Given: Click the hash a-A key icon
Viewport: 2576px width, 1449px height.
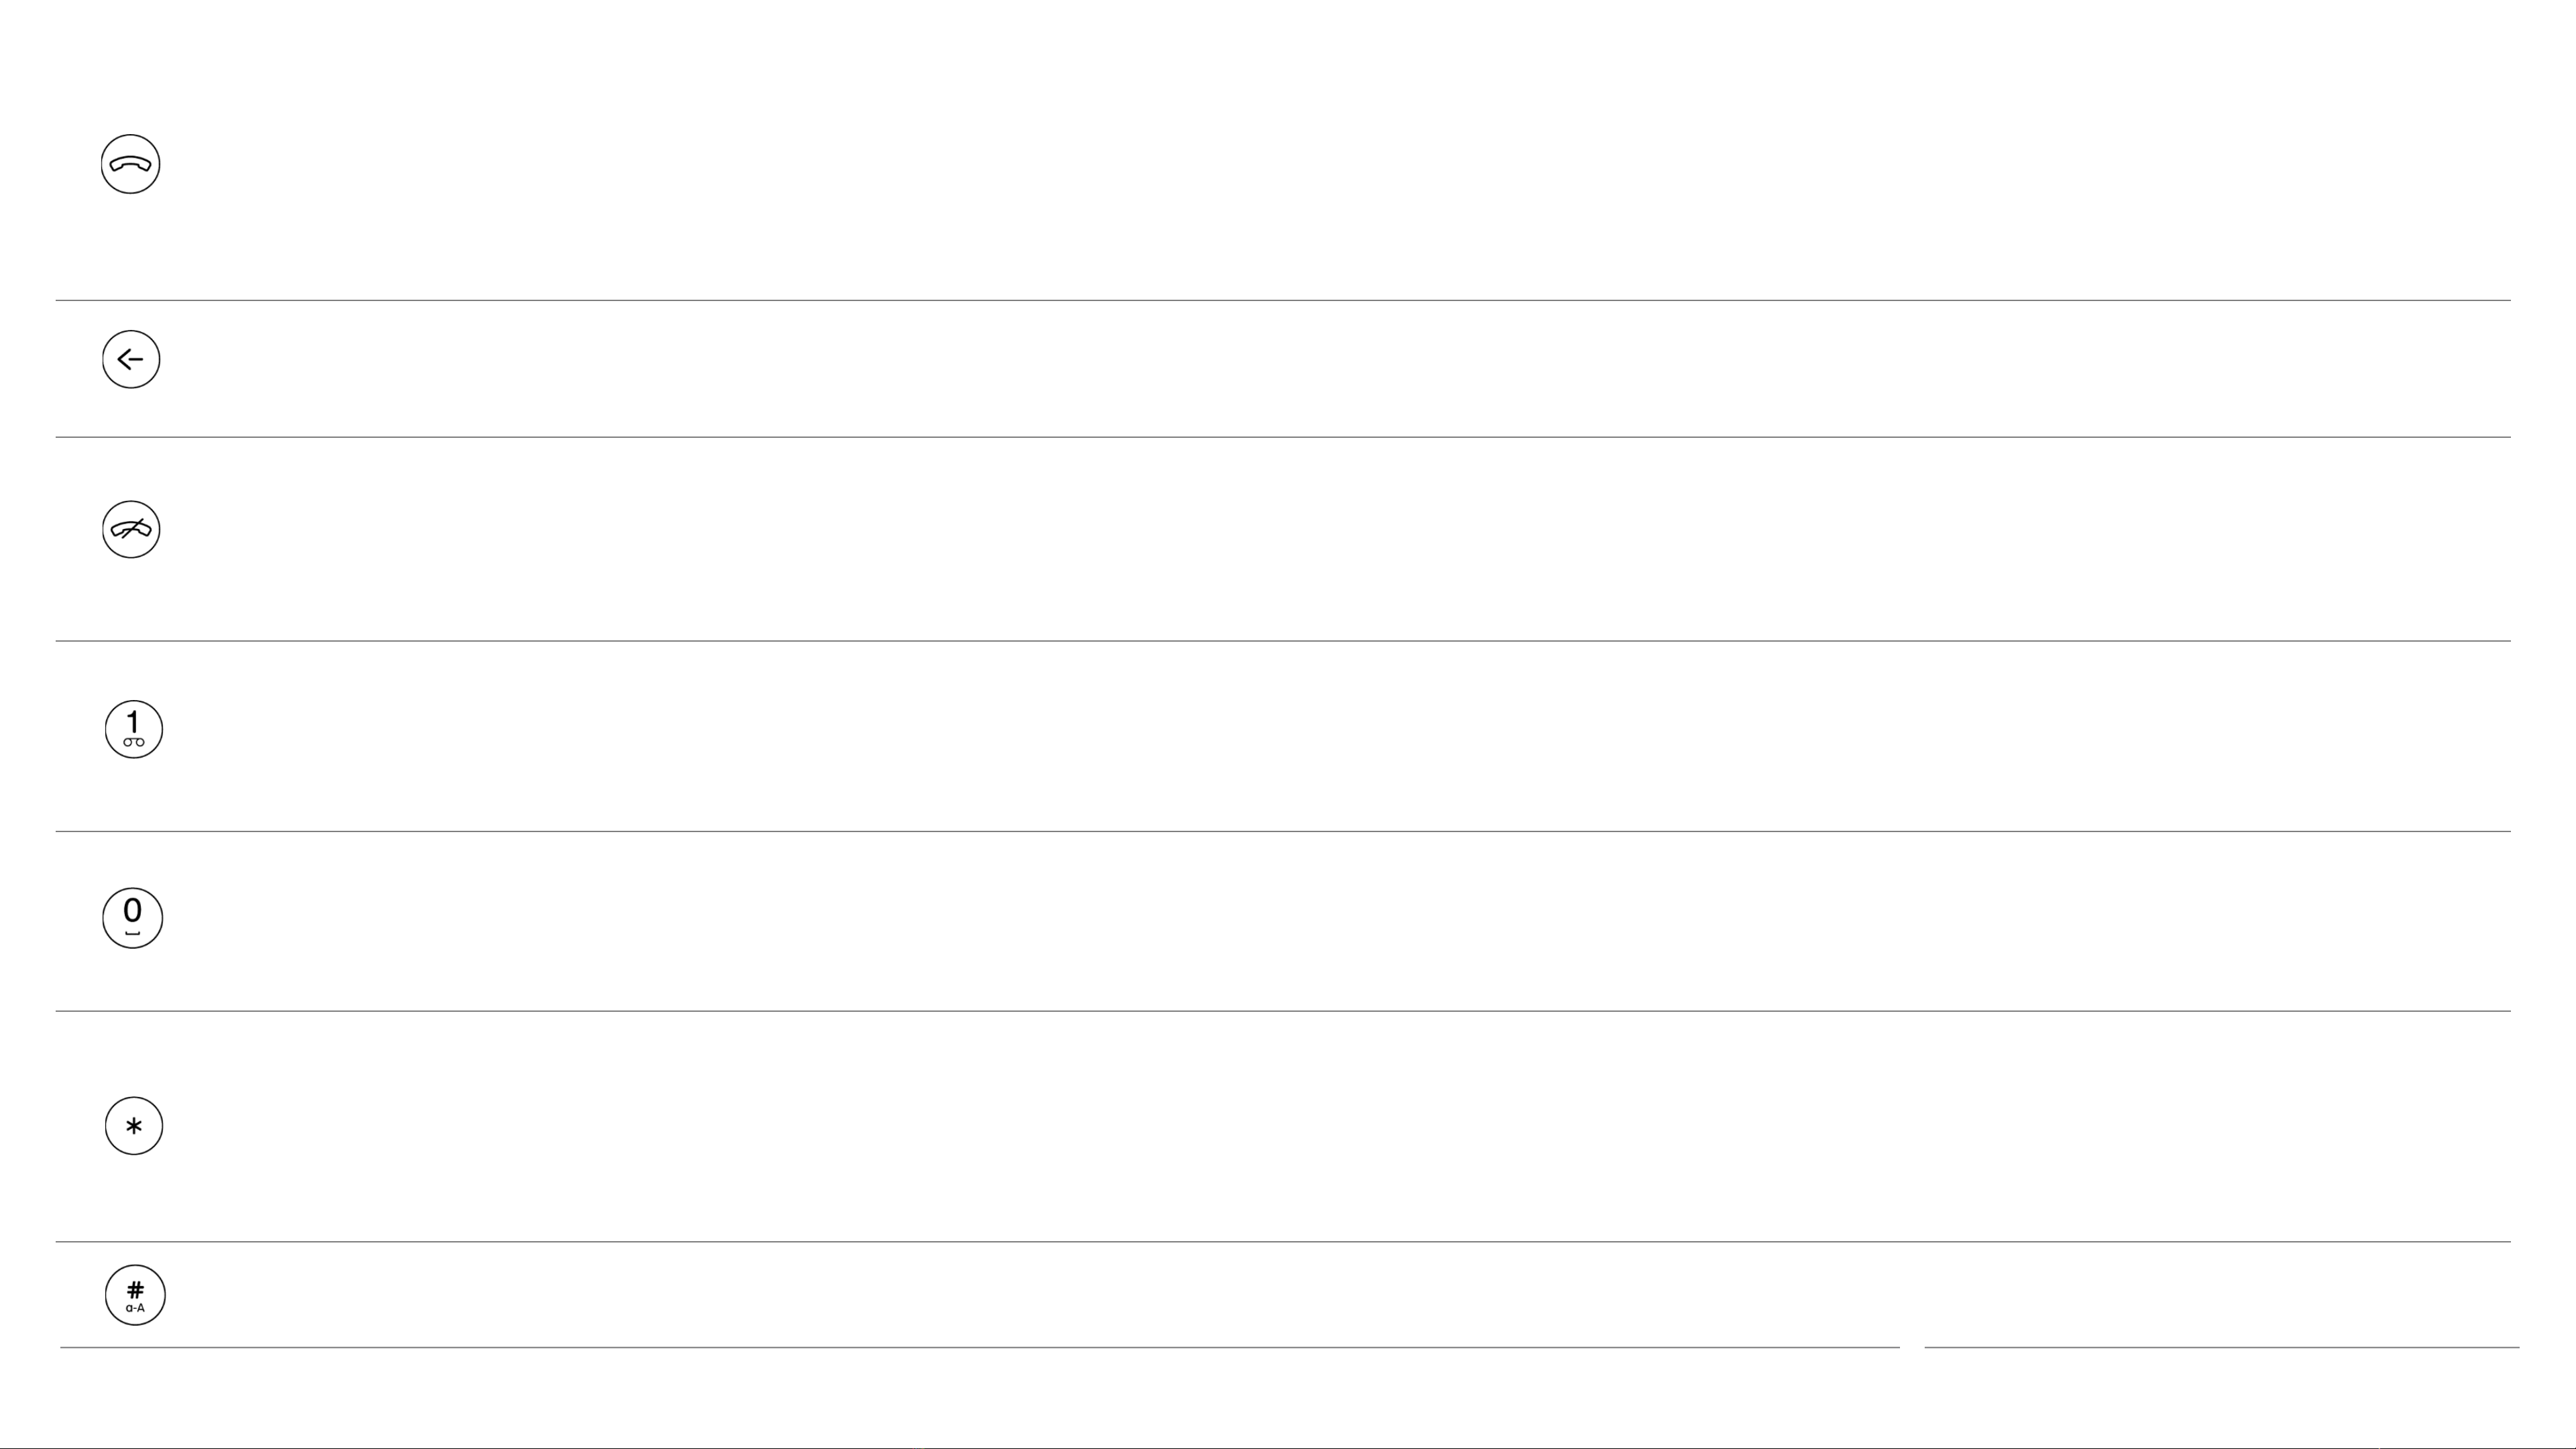Looking at the screenshot, I should point(135,1295).
